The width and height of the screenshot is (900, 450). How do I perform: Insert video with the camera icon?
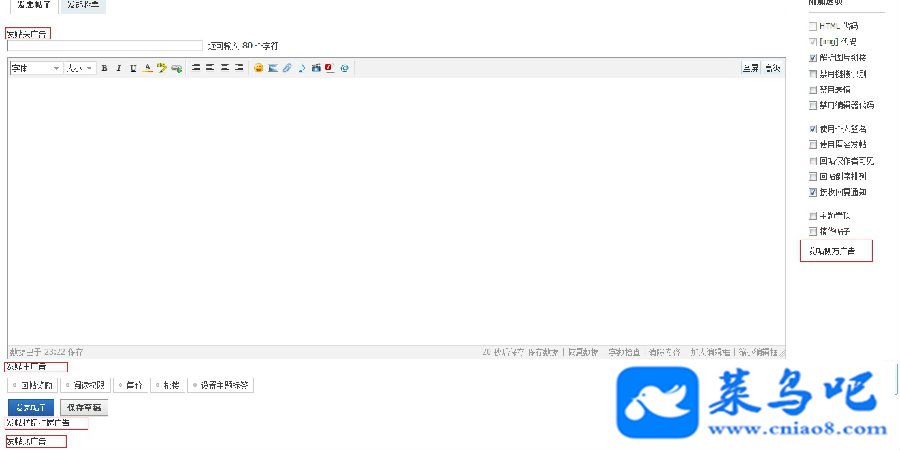(x=316, y=68)
